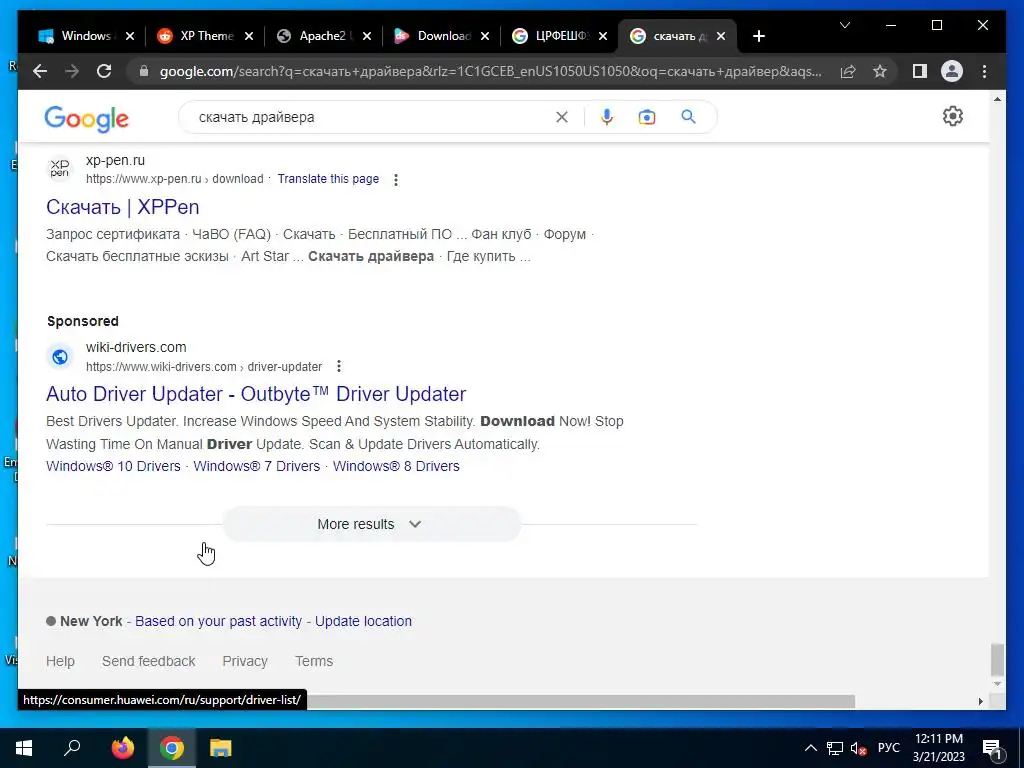Viewport: 1024px width, 768px height.
Task: Open Auto Driver Updater Outbyte ad
Action: point(256,394)
